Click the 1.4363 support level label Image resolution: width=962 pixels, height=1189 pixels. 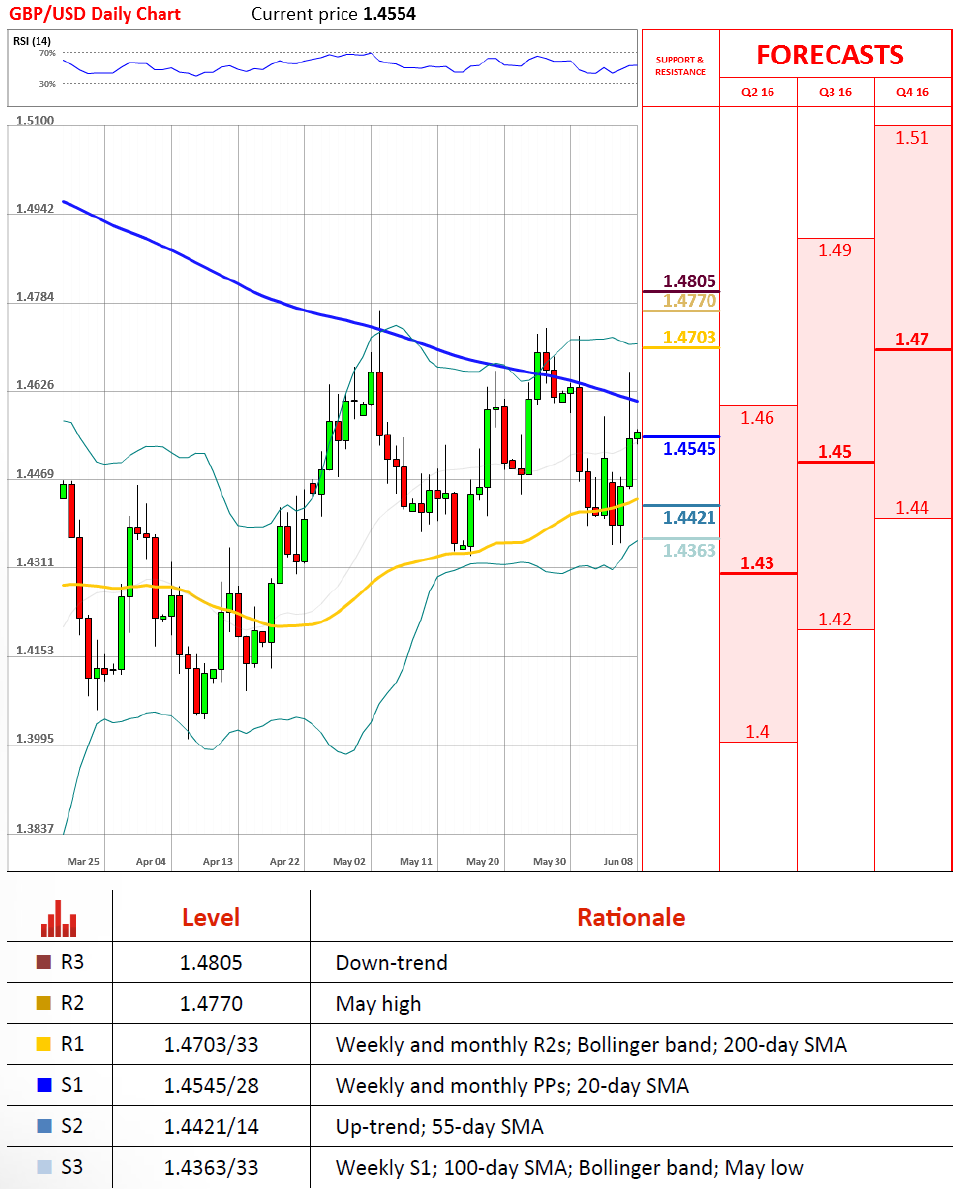689,551
